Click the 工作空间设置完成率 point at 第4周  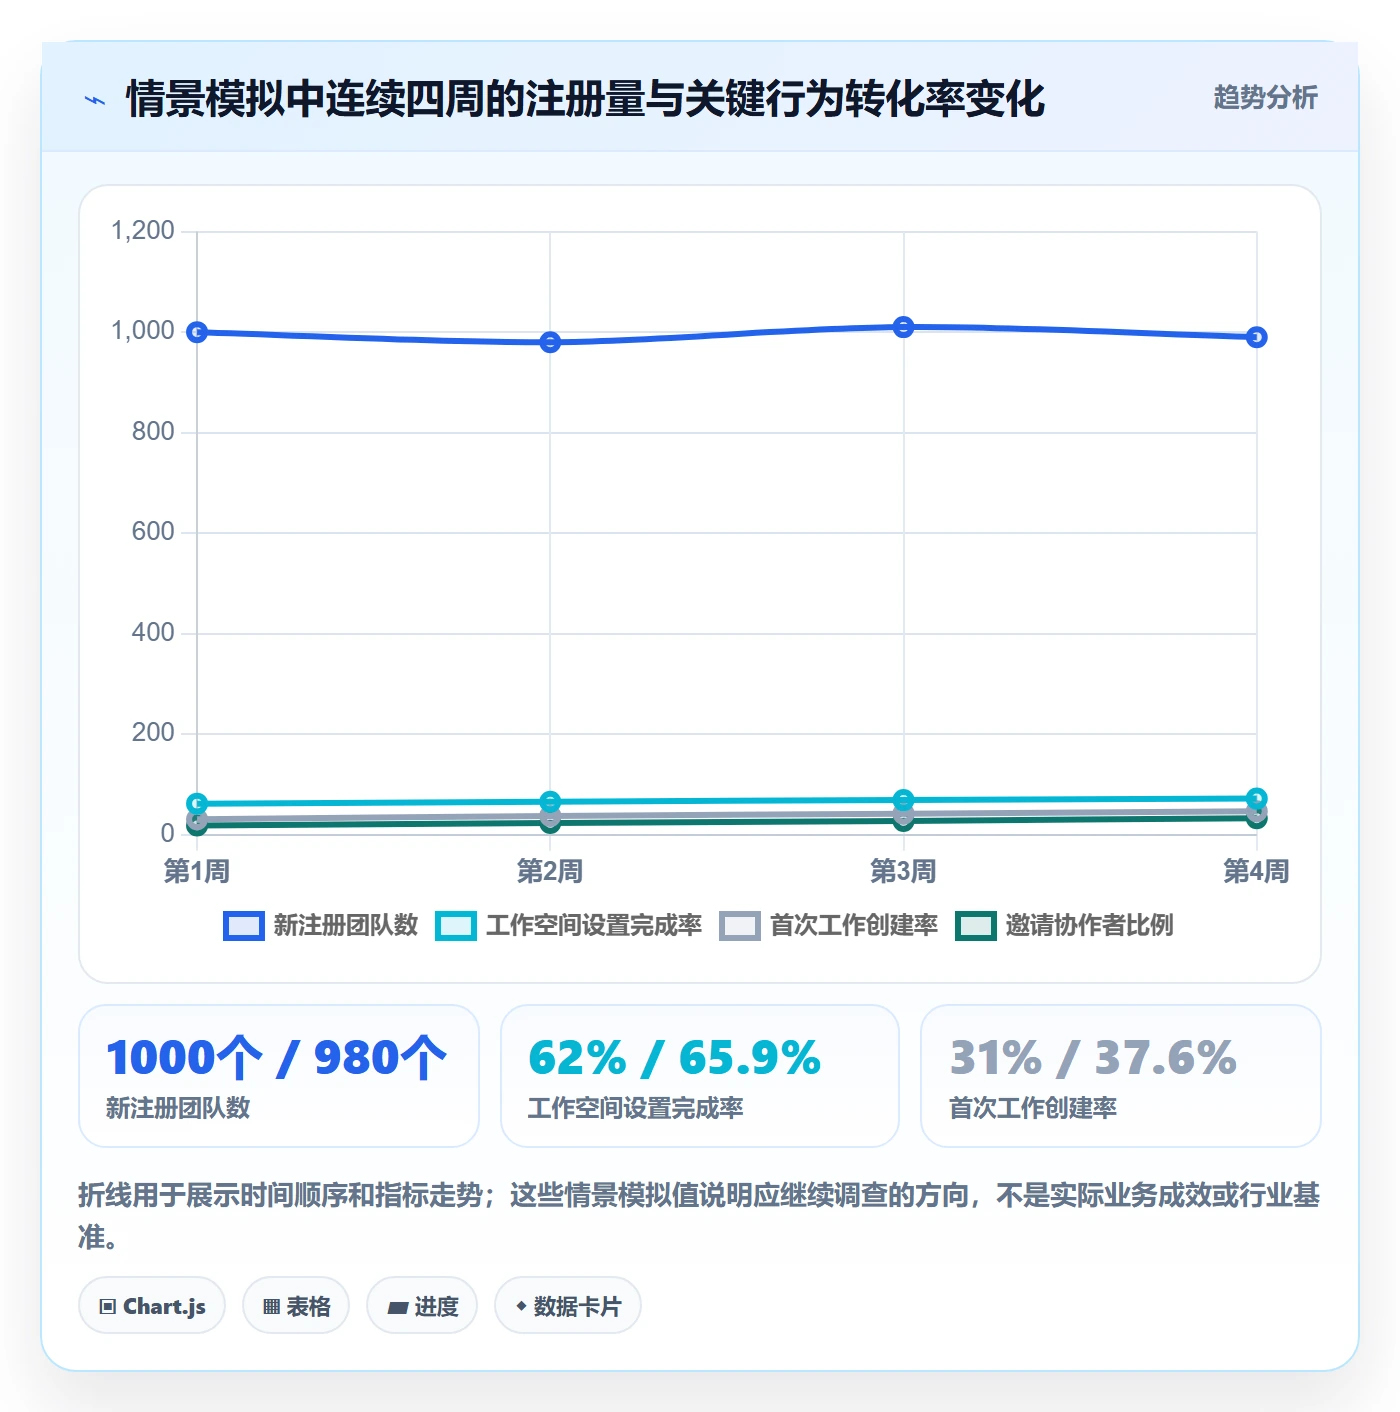pyautogui.click(x=1257, y=798)
